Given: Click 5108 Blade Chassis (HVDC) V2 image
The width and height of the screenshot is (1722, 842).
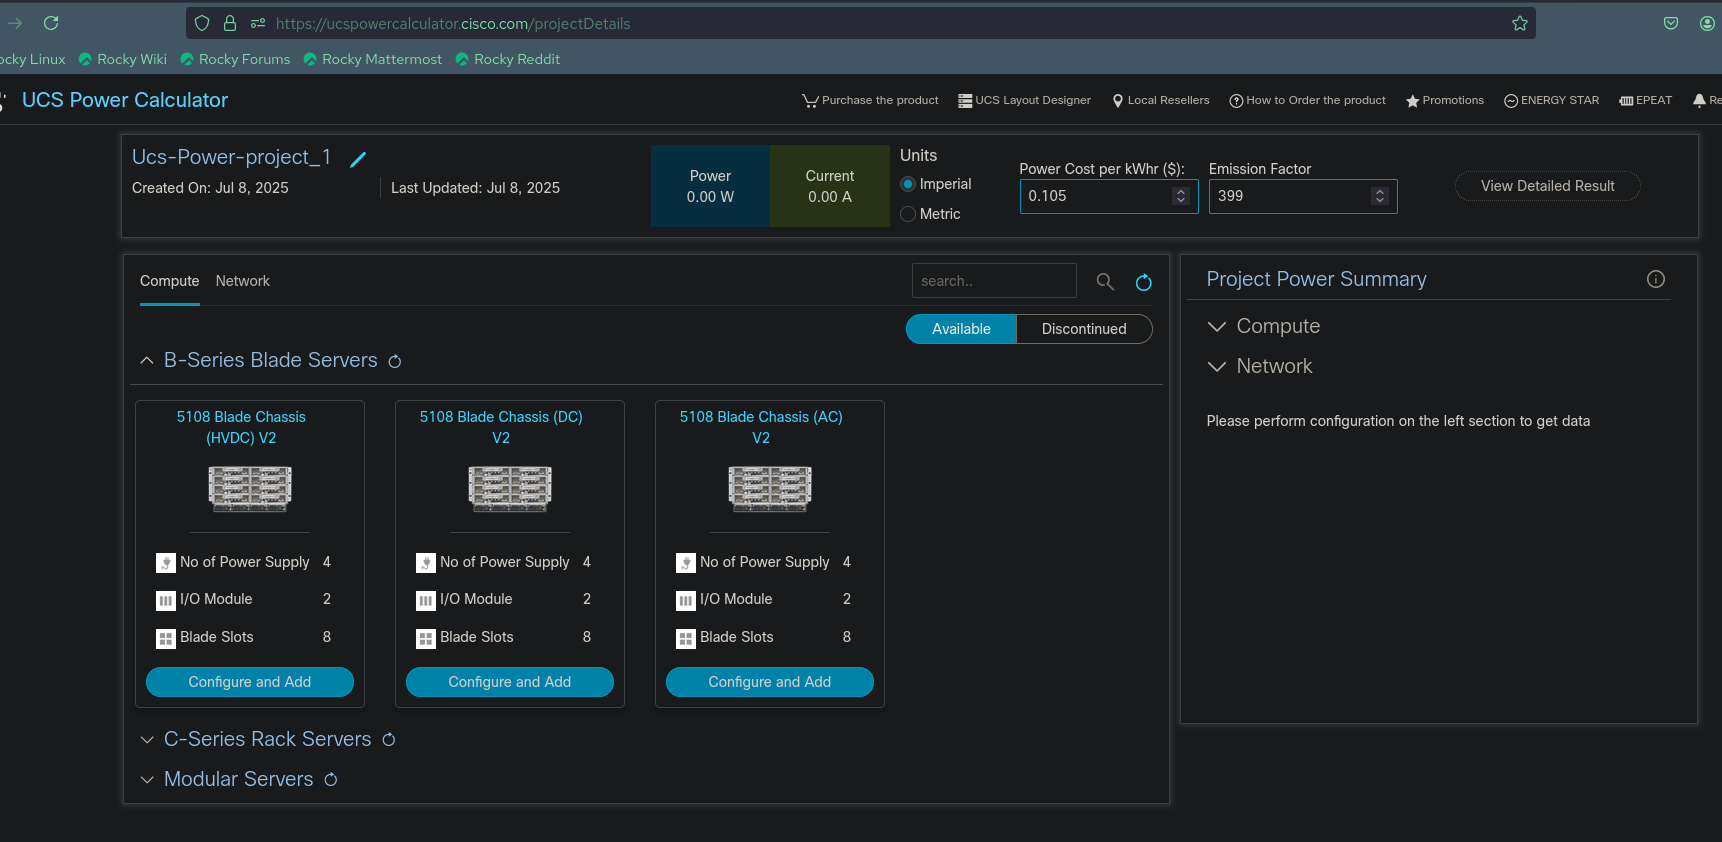Looking at the screenshot, I should 250,489.
